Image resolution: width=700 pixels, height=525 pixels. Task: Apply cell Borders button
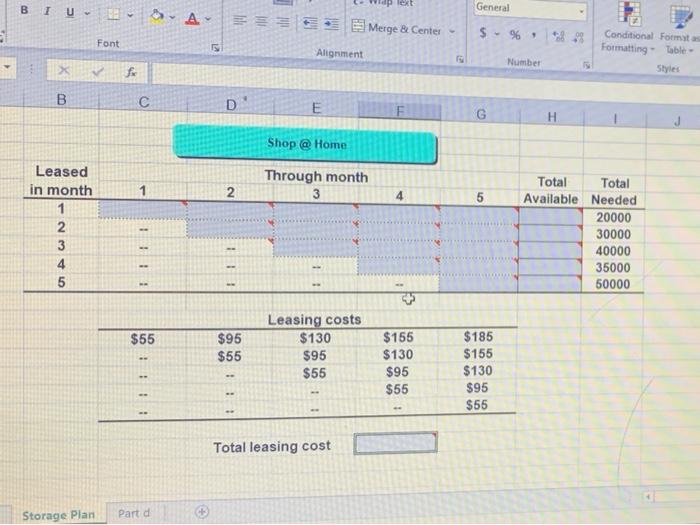pyautogui.click(x=114, y=15)
